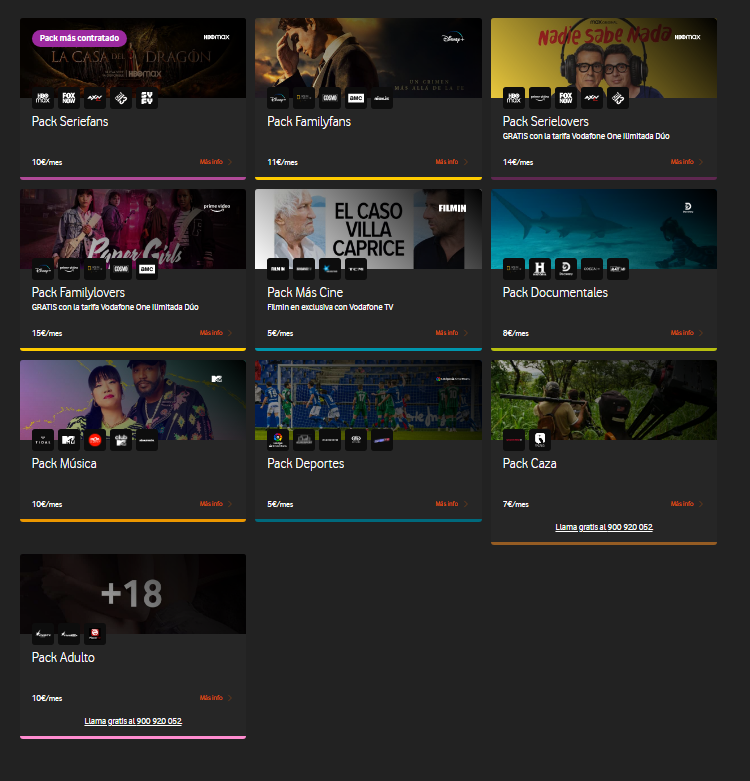Click Nadie Sabe Nada banner image
Viewport: 750px width, 781px height.
point(604,58)
